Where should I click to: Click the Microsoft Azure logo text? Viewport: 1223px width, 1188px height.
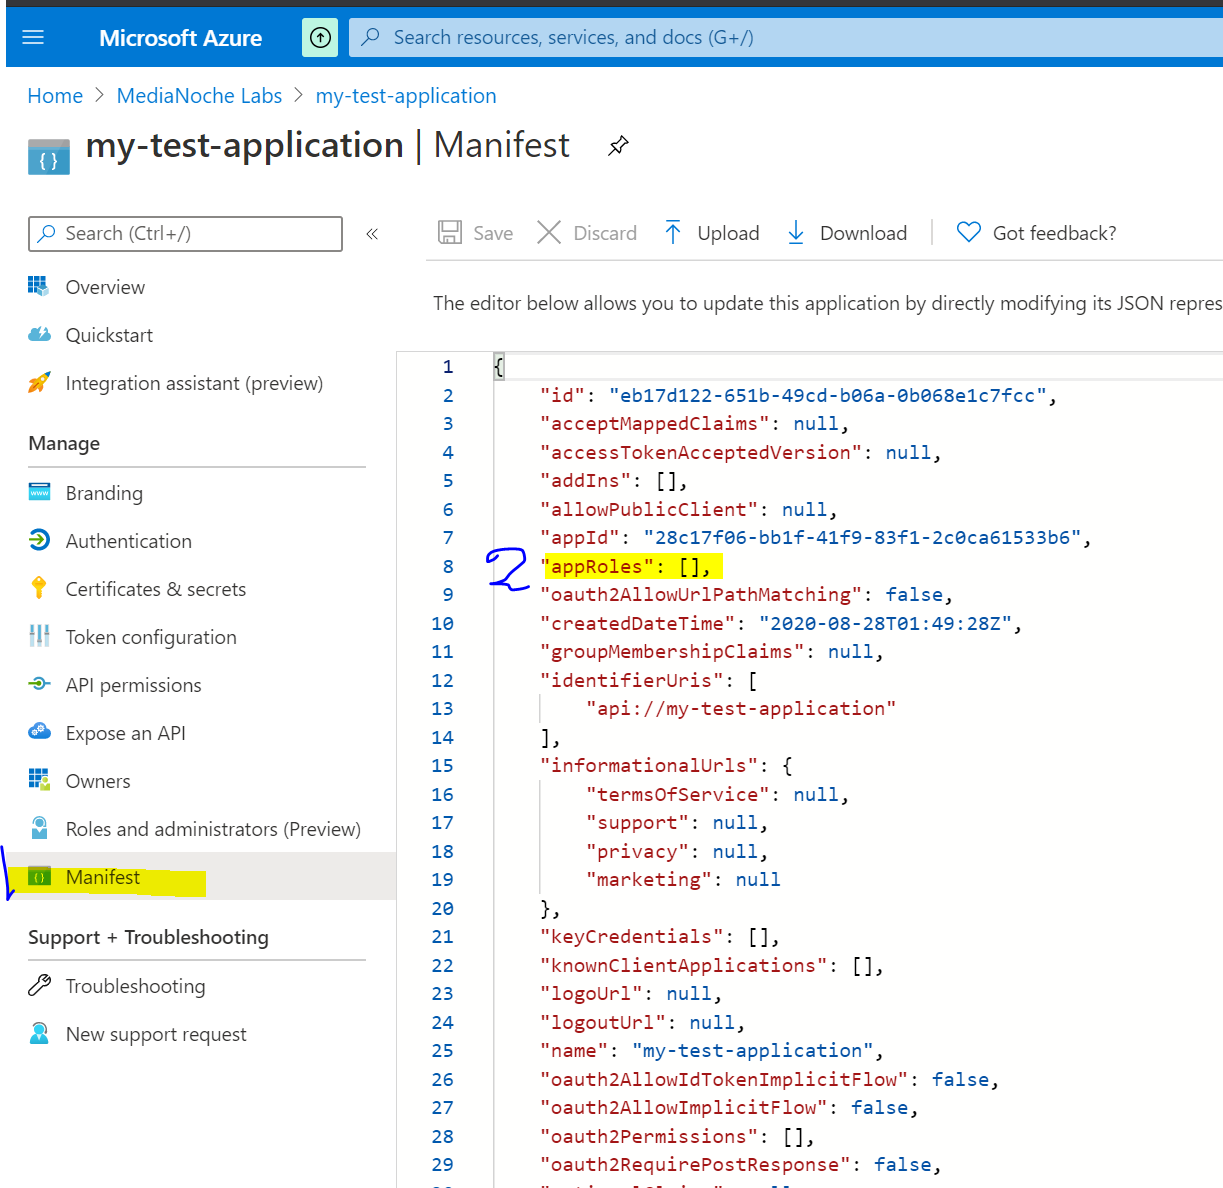pyautogui.click(x=180, y=38)
